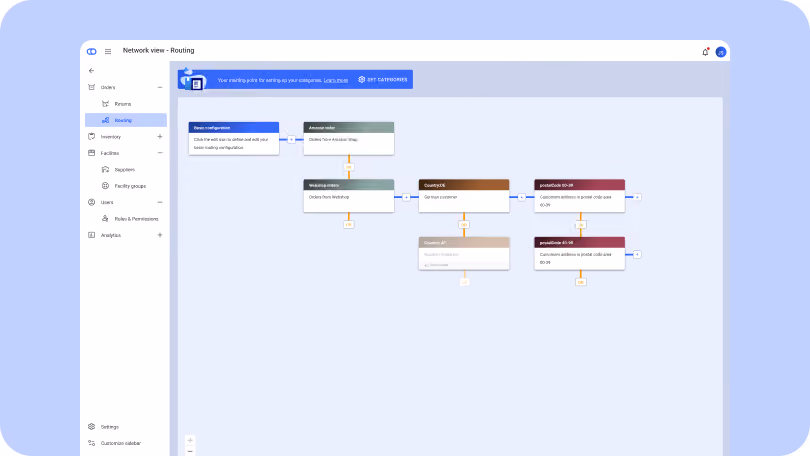Screen dimensions: 810x456
Task: Add node after postalCode 00-39
Action: point(637,197)
